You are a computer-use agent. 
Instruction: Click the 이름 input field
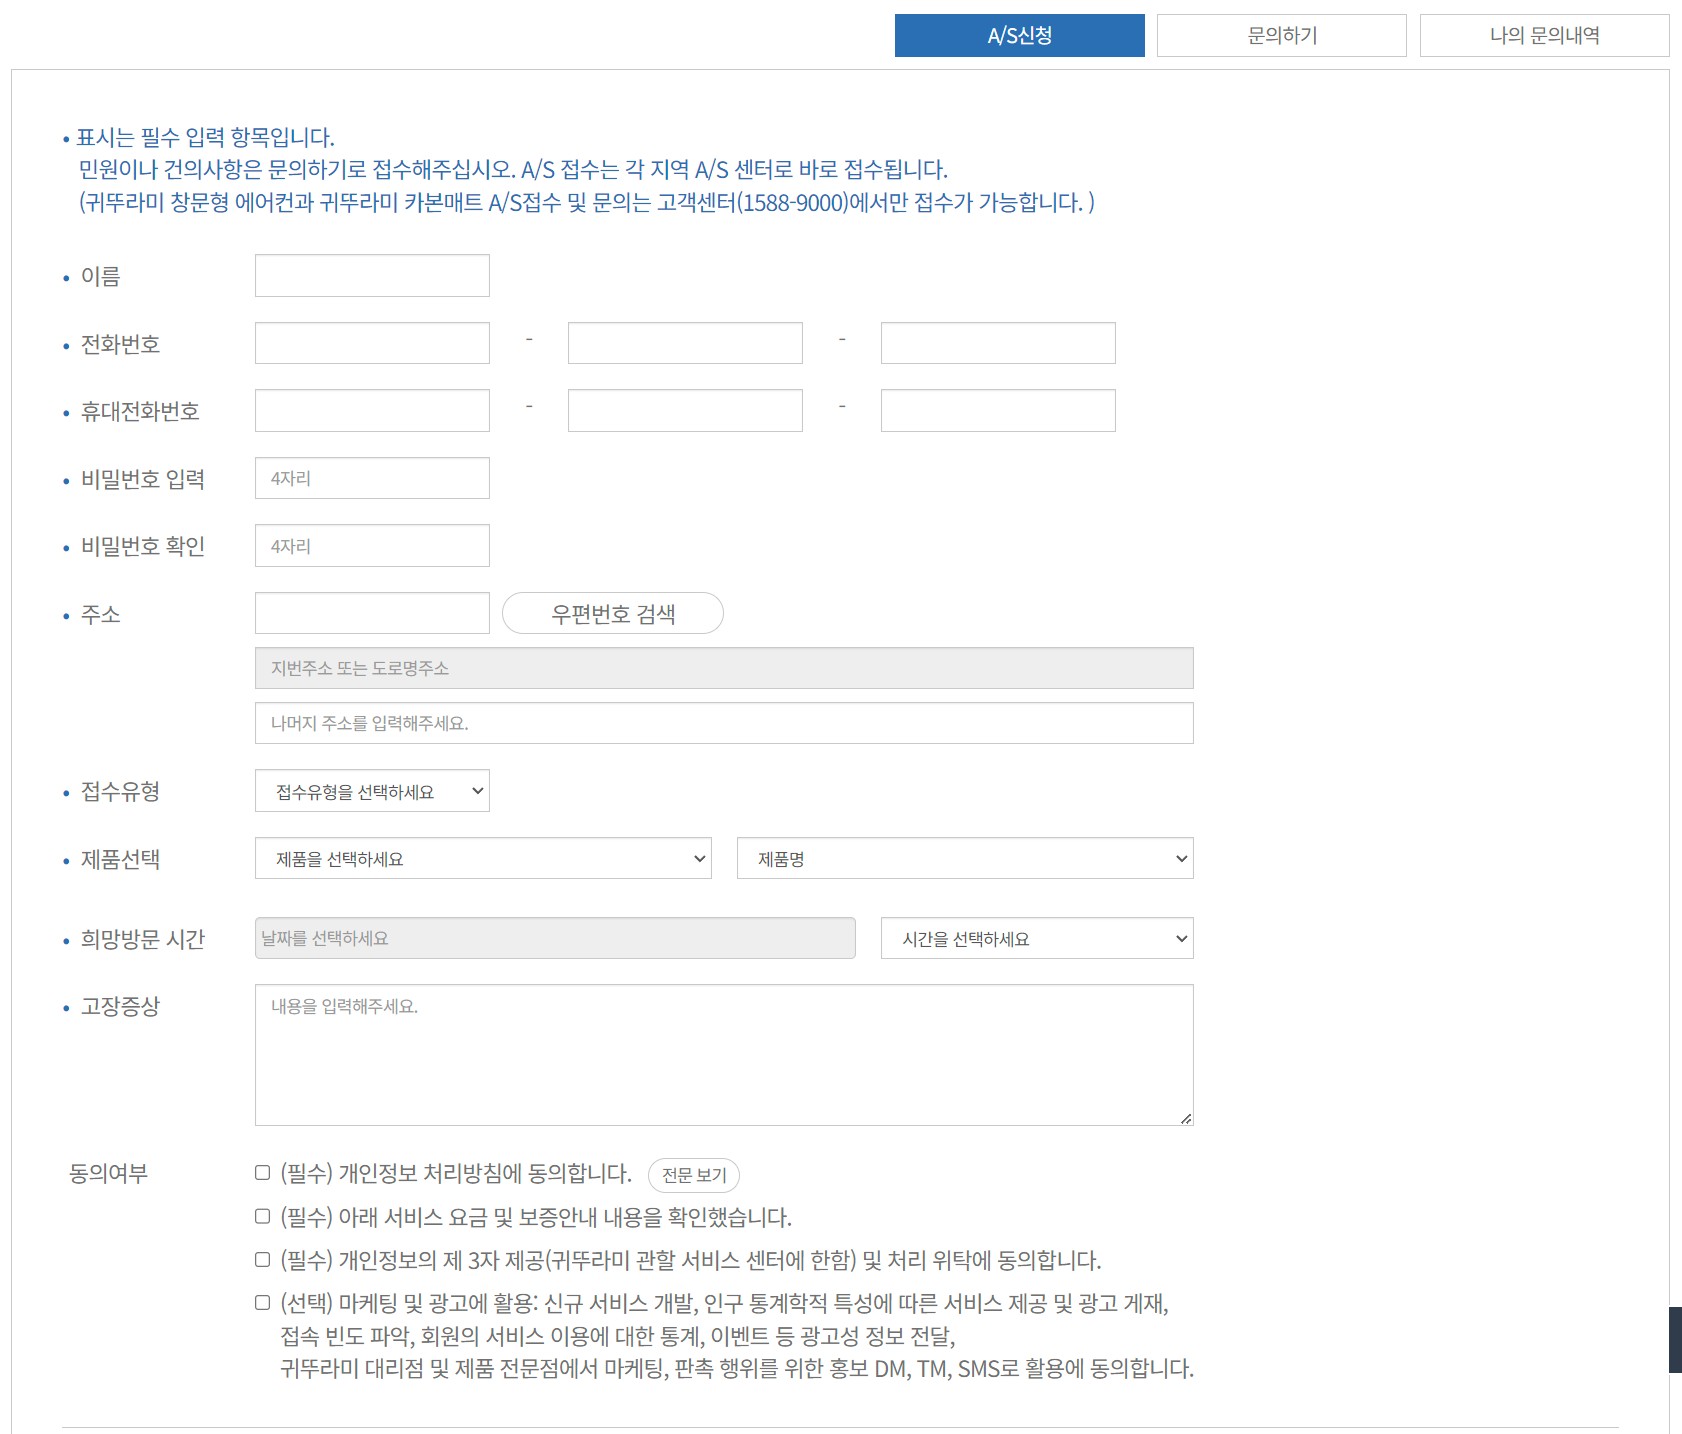pyautogui.click(x=371, y=275)
